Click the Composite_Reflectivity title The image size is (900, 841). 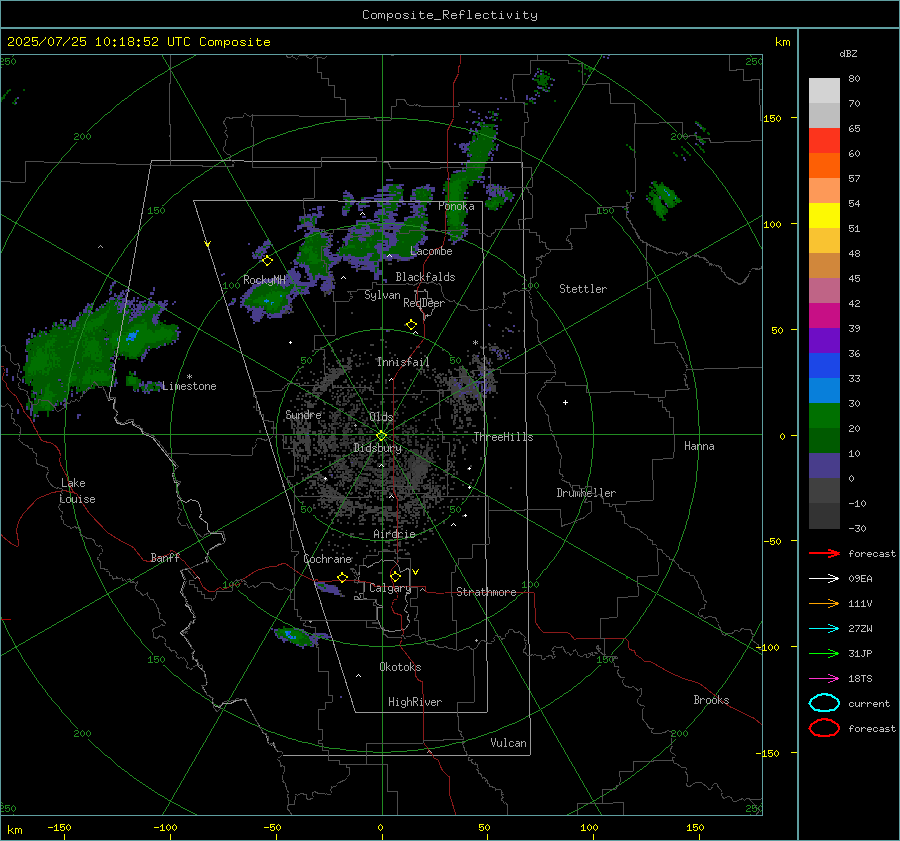449,15
